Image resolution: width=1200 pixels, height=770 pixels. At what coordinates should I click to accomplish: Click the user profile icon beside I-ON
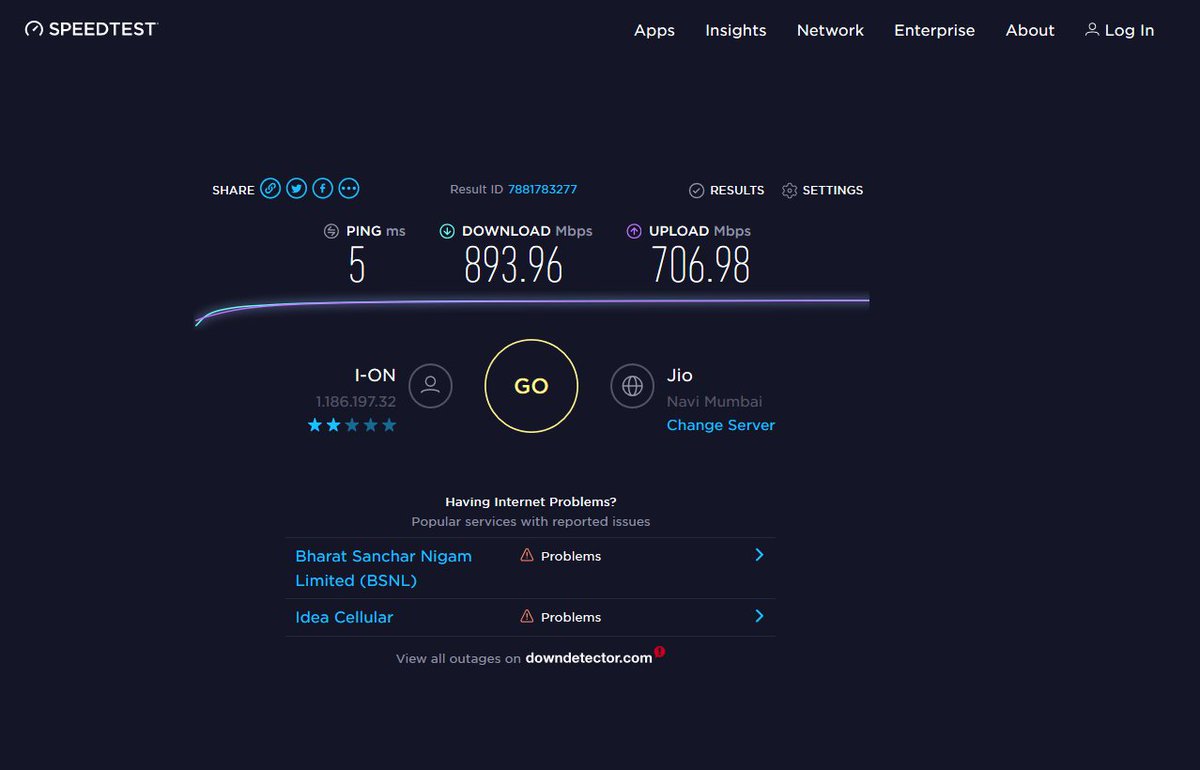[430, 386]
